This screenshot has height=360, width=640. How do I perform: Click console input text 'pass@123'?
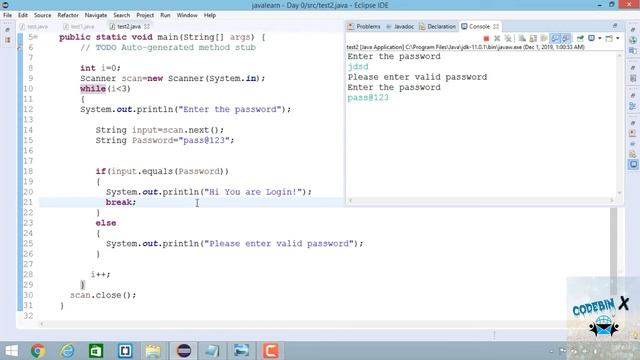click(368, 98)
